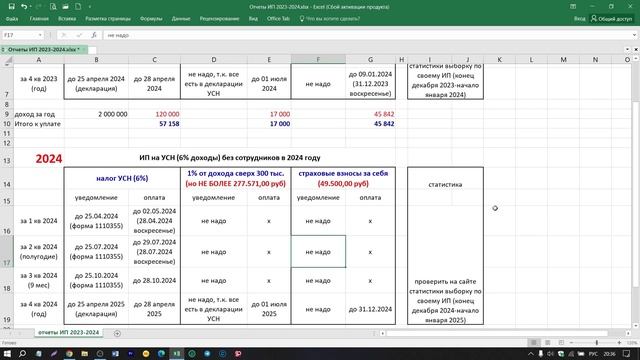Switch to Page Layout view in status bar
The image size is (640, 360).
[x=548, y=342]
